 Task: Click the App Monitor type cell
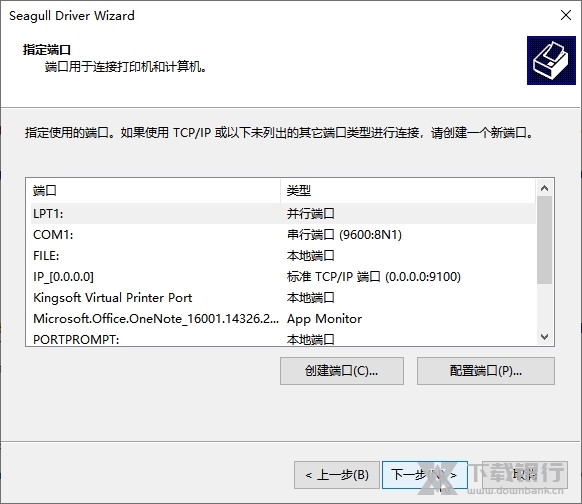coord(324,319)
